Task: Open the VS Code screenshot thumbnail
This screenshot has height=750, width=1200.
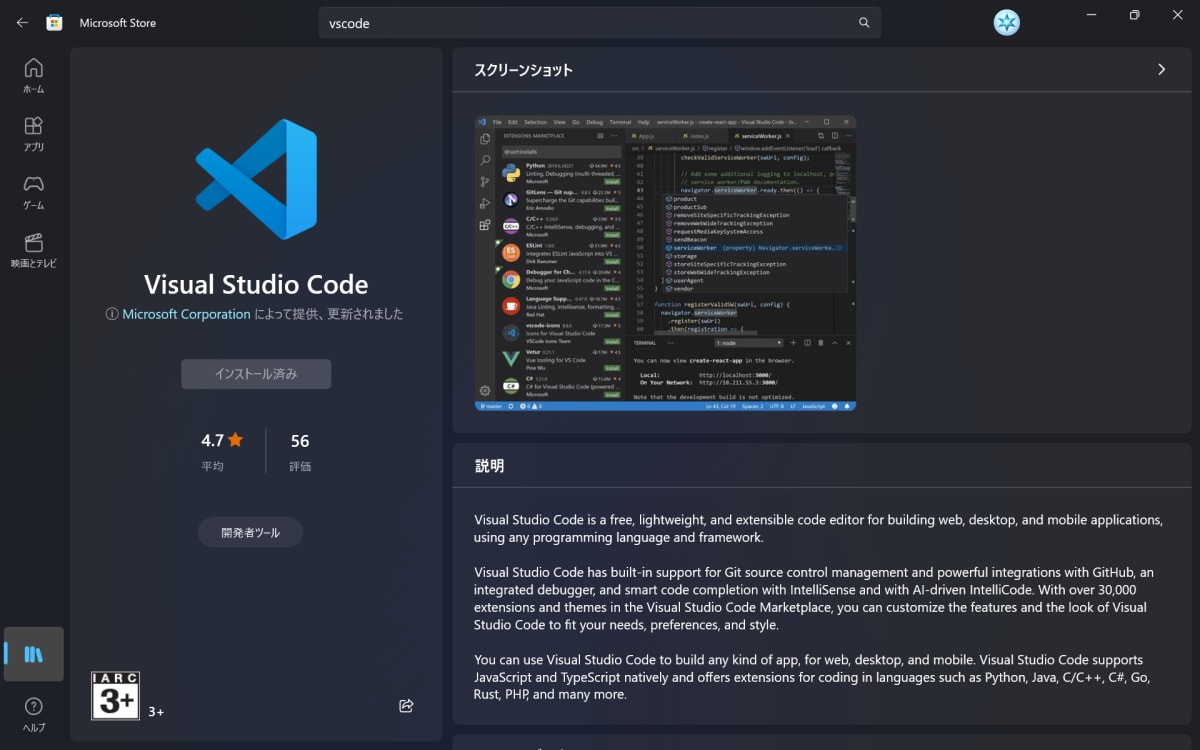Action: [x=663, y=263]
